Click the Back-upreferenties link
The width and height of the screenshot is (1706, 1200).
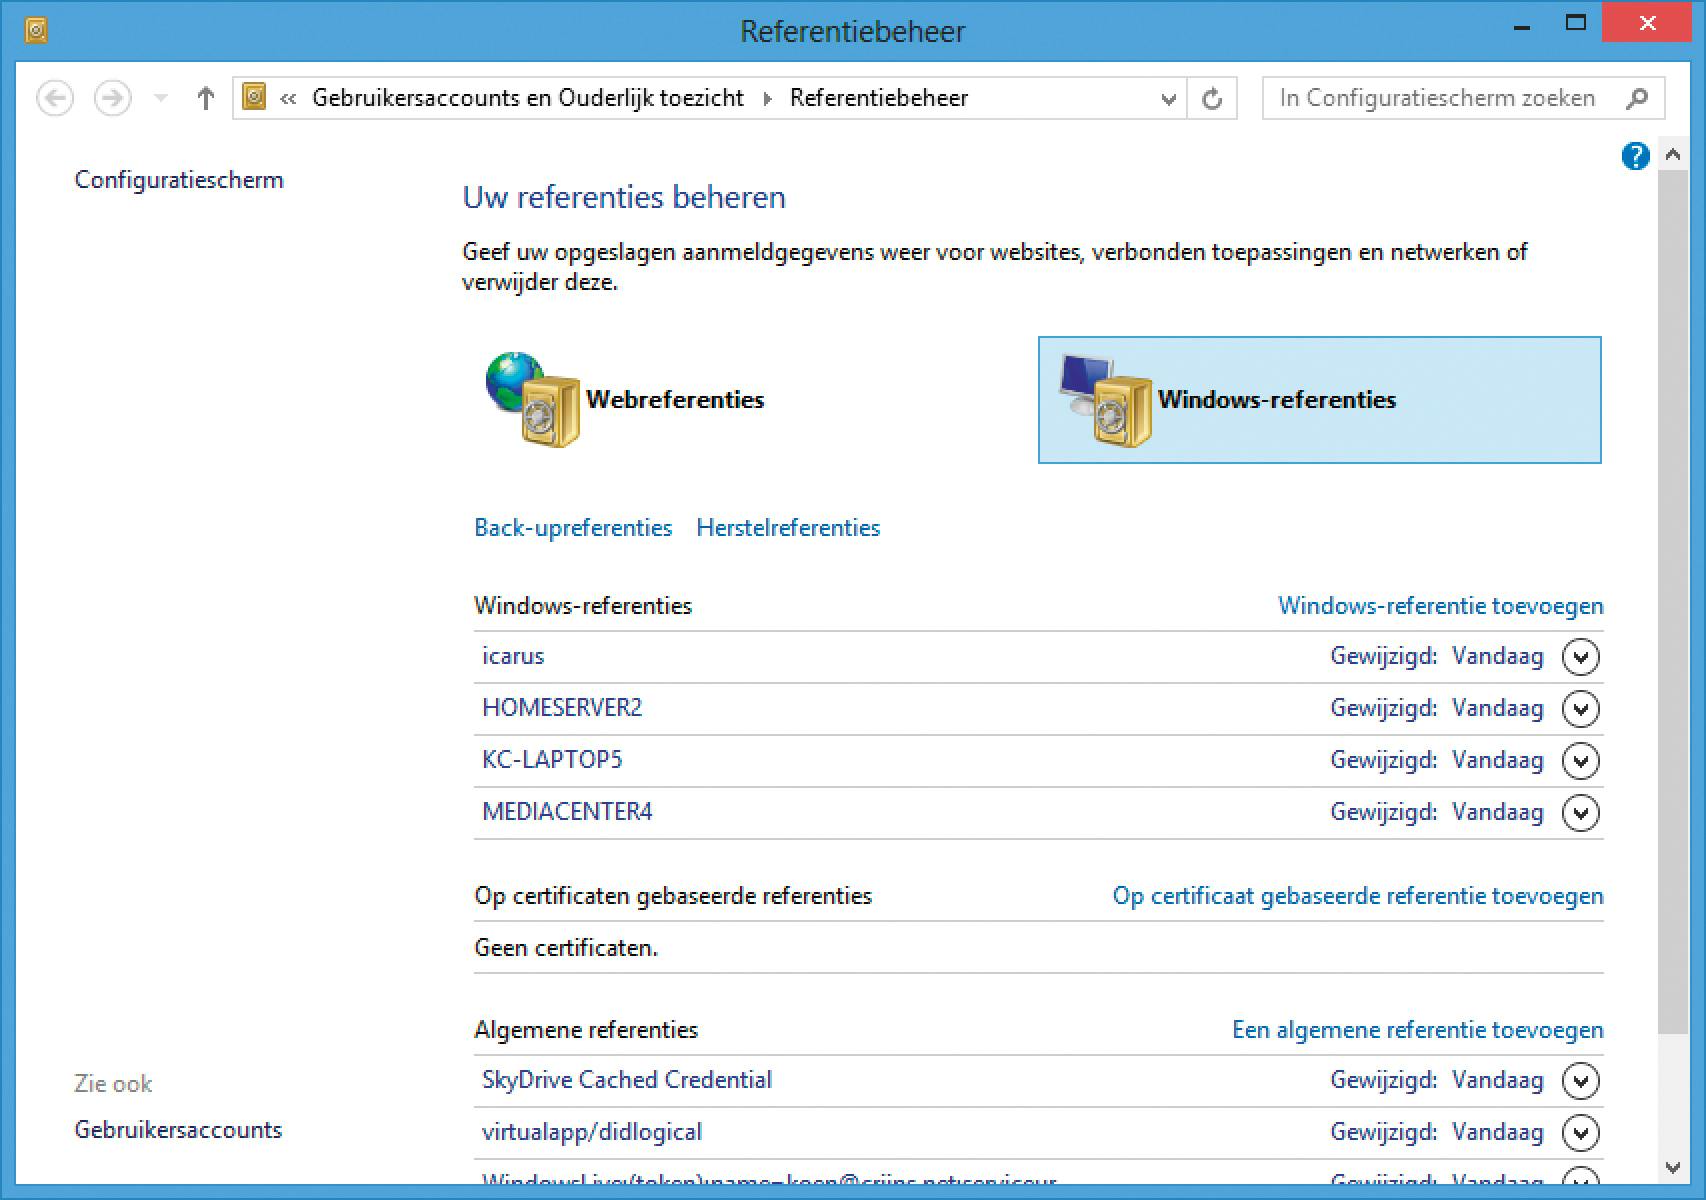pos(573,528)
